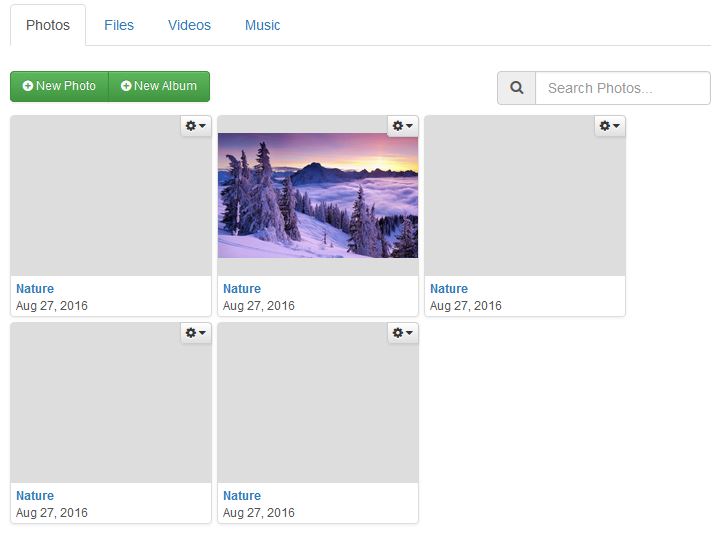Click the blank thumbnail of top-right card

pos(525,196)
